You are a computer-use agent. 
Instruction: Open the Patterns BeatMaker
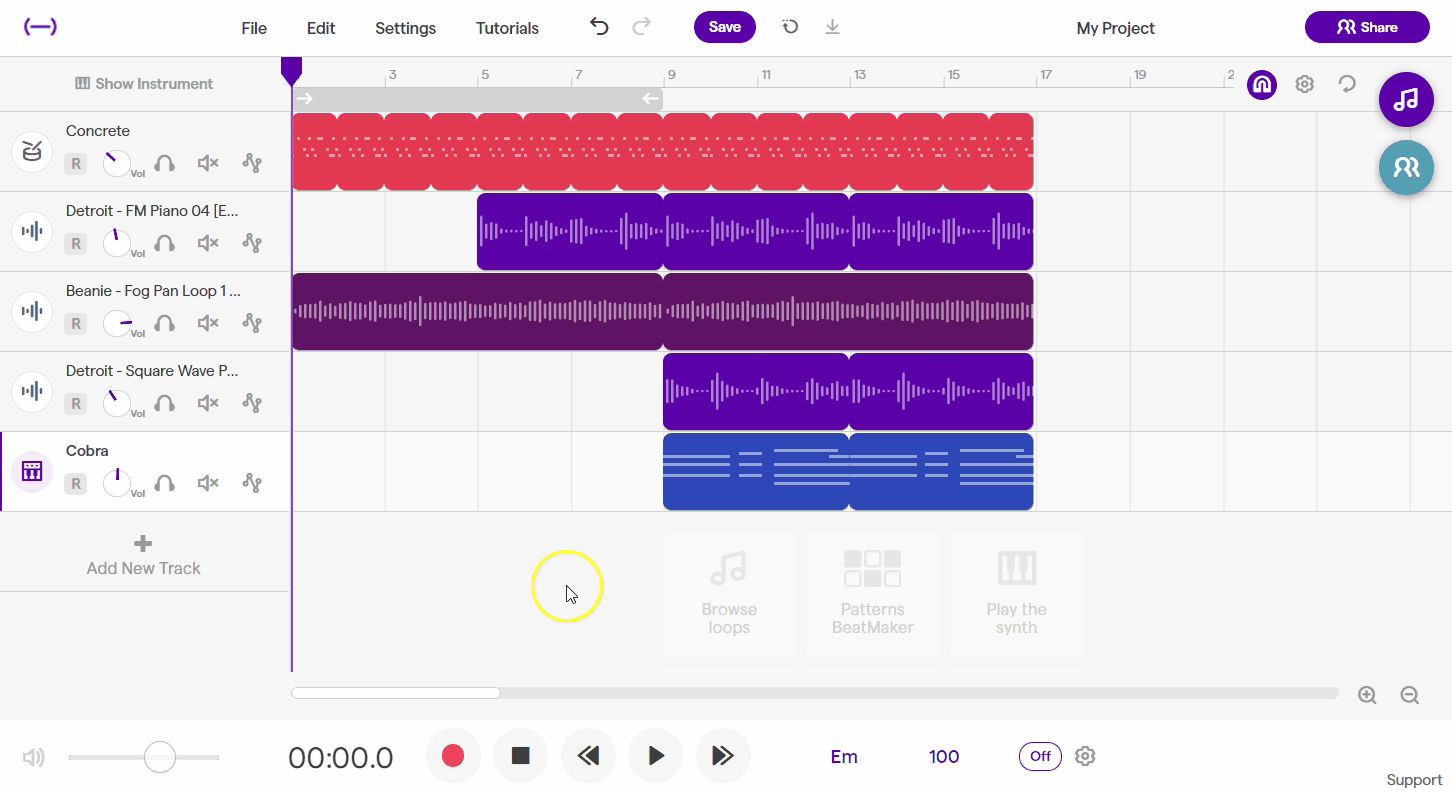point(872,592)
